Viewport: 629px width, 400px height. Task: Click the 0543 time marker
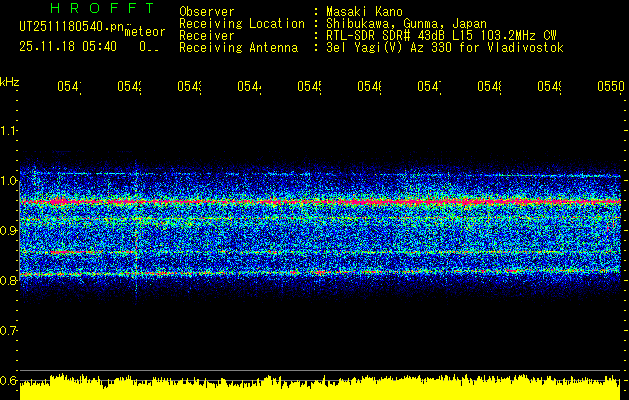189,87
